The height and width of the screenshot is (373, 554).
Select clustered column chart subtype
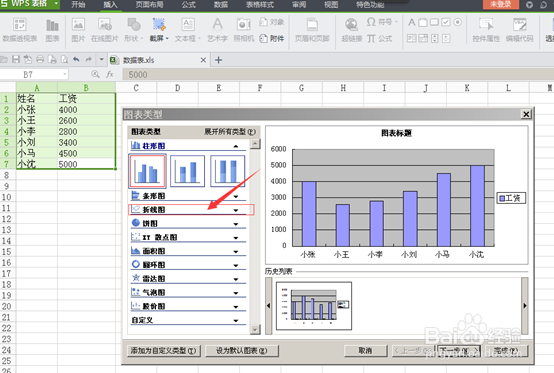147,171
